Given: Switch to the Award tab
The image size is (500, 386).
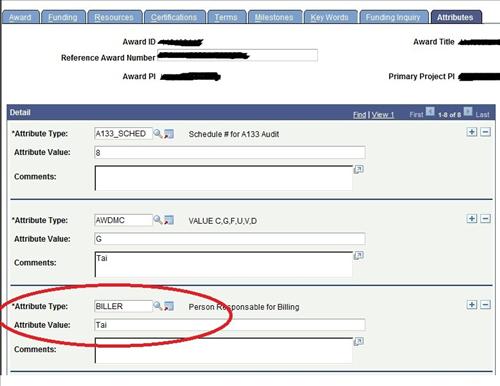Looking at the screenshot, I should click(x=20, y=17).
